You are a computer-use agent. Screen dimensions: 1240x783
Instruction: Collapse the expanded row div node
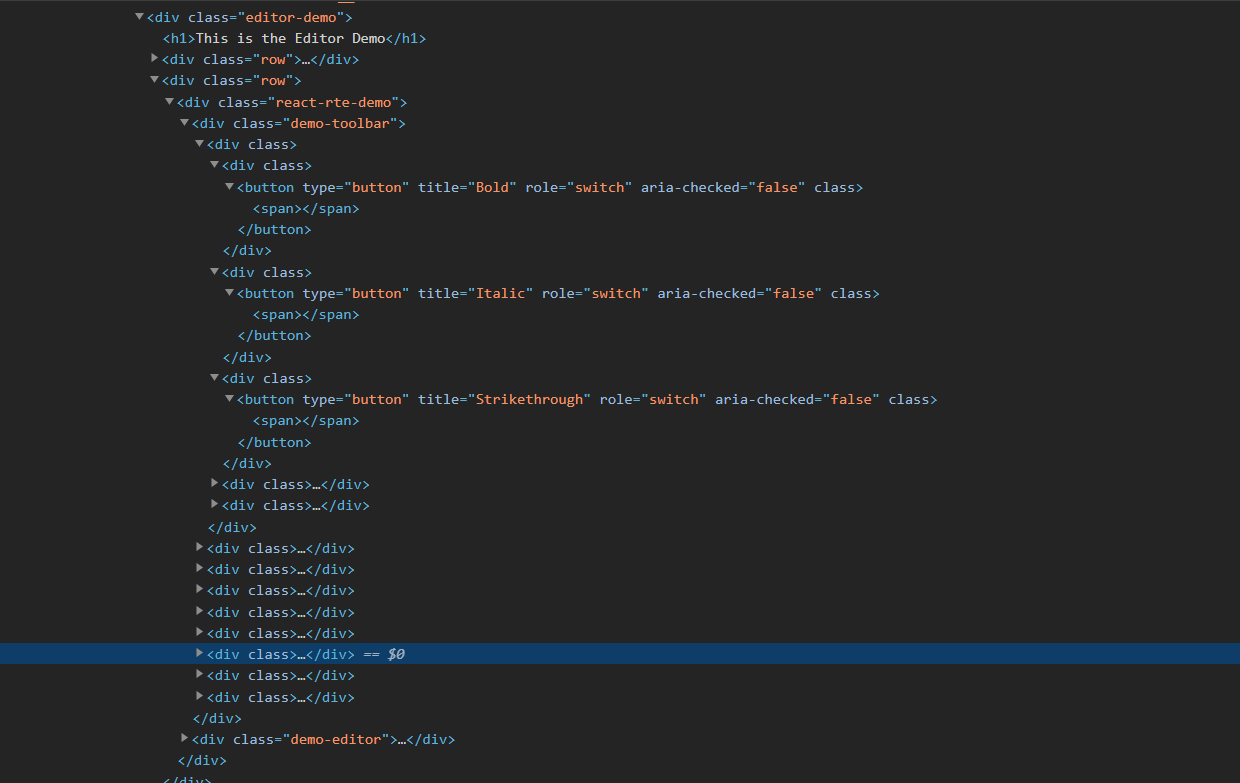click(155, 80)
